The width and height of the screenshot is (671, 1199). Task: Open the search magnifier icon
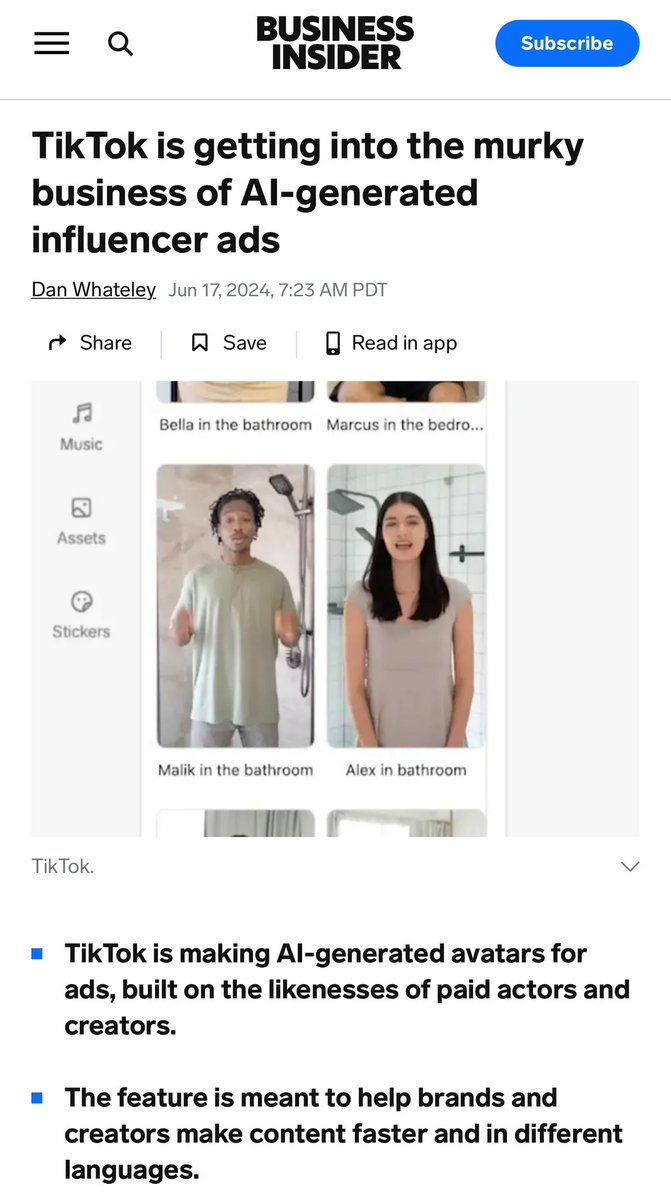[x=121, y=44]
